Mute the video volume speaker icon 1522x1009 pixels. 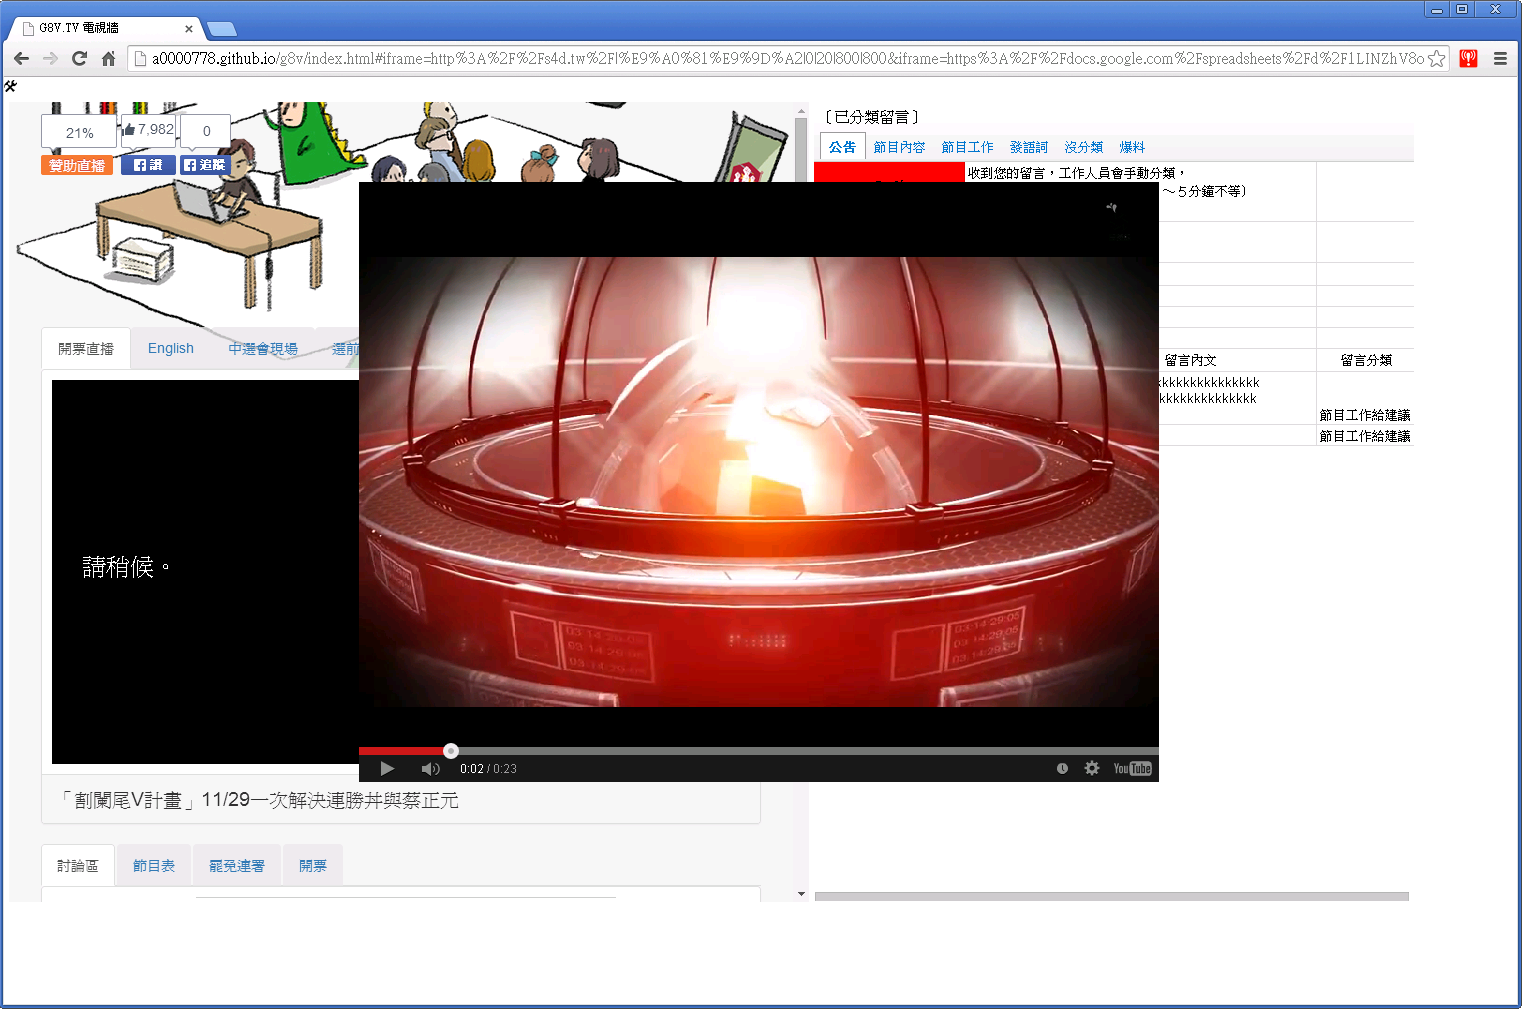(430, 769)
